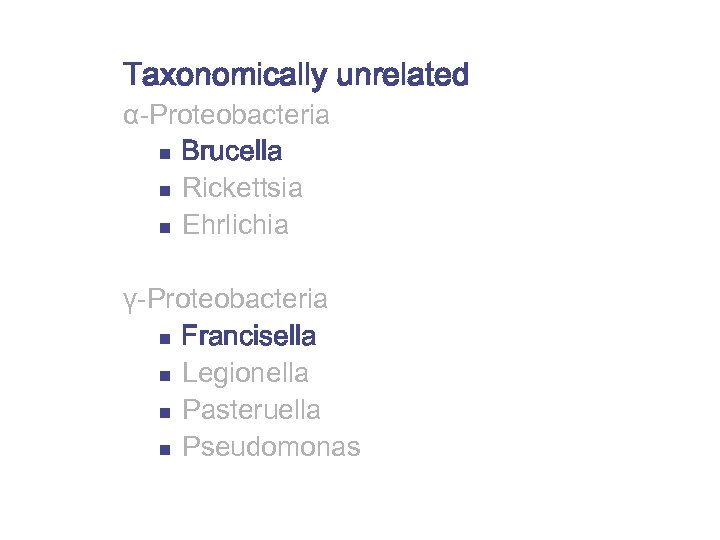Image resolution: width=720 pixels, height=540 pixels.
Task: Select the Legionella list entry
Action: click(x=245, y=373)
